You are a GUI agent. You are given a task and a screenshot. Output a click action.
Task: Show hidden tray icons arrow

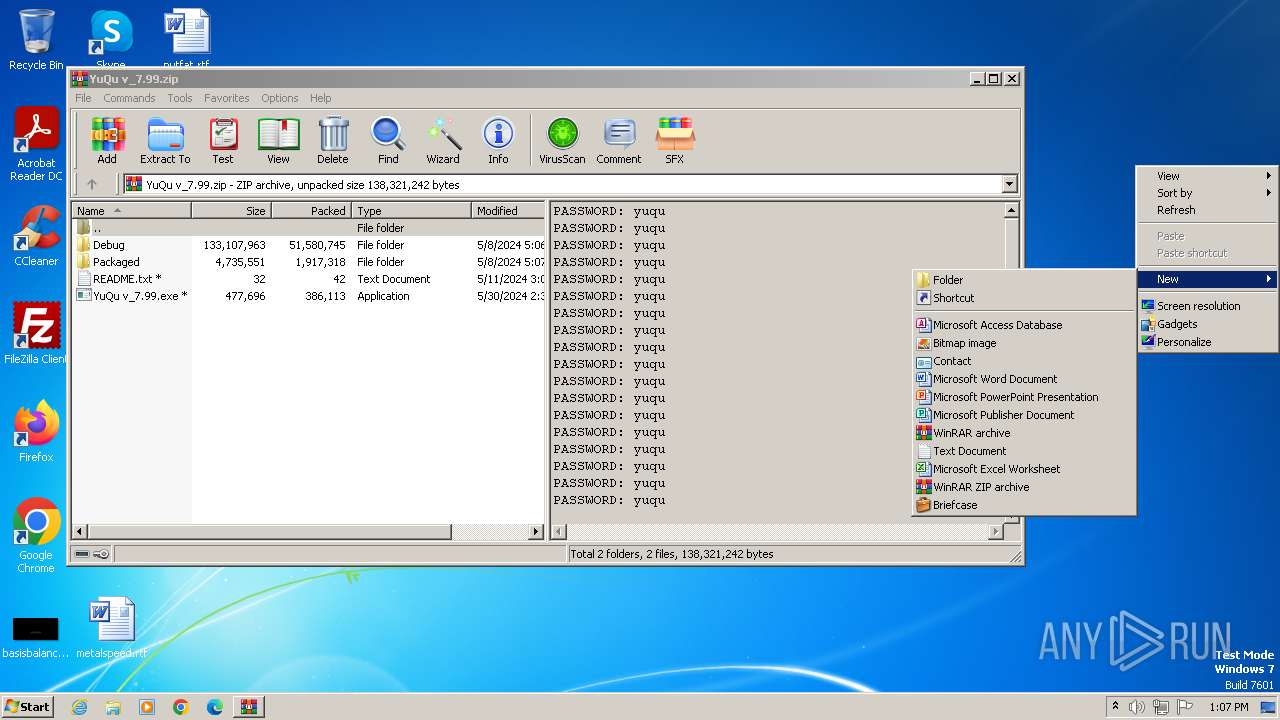(x=1116, y=707)
